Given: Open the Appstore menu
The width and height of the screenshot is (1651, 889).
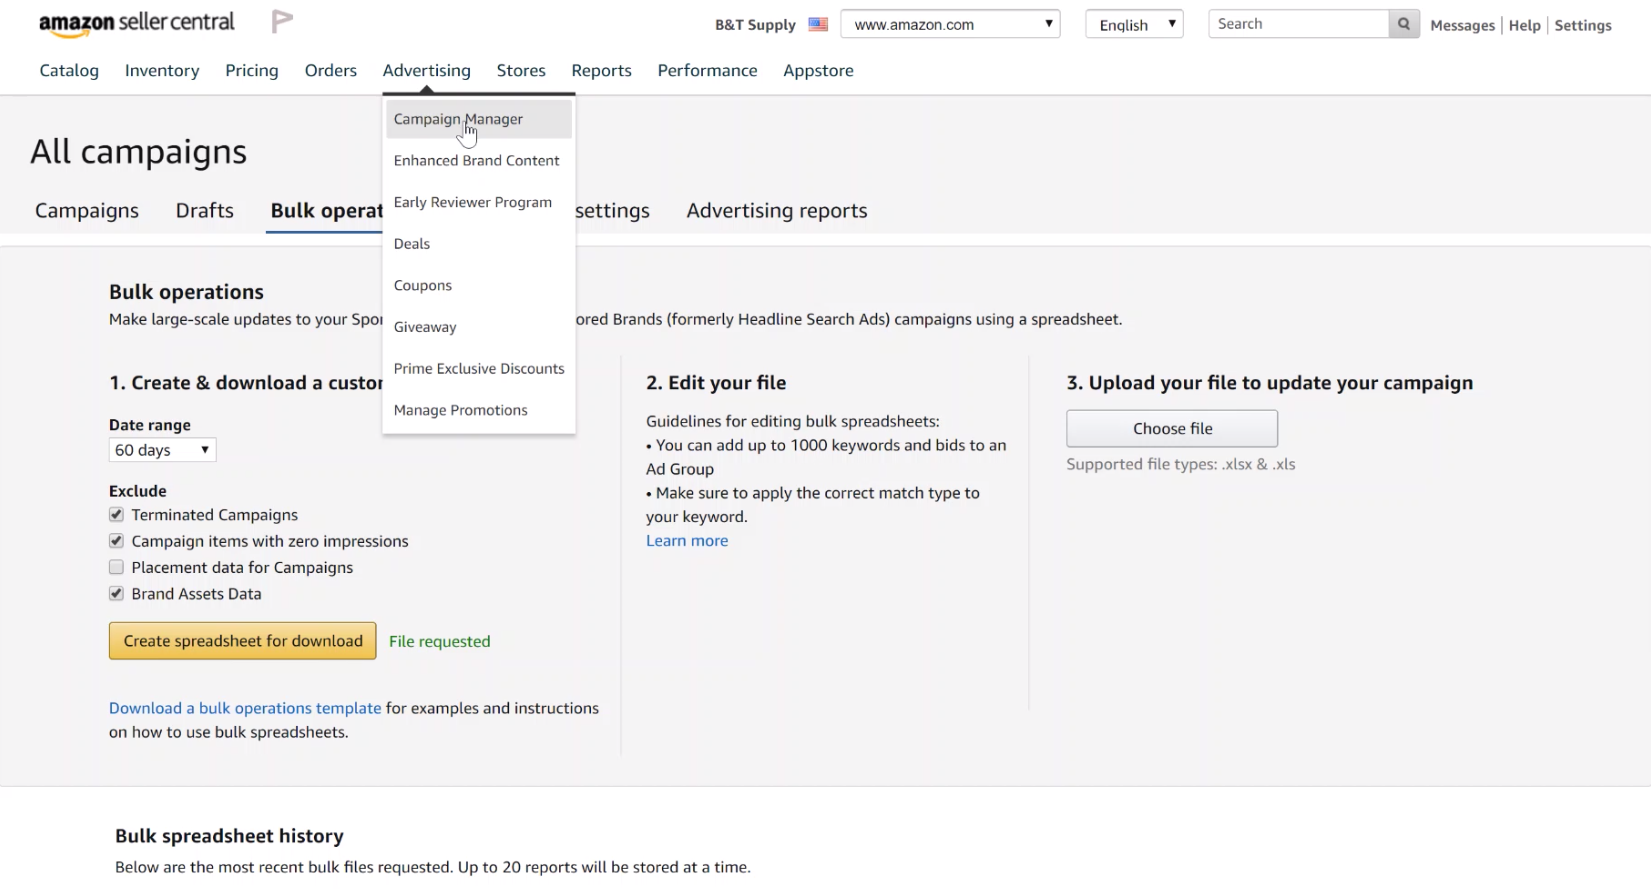Looking at the screenshot, I should coord(819,70).
